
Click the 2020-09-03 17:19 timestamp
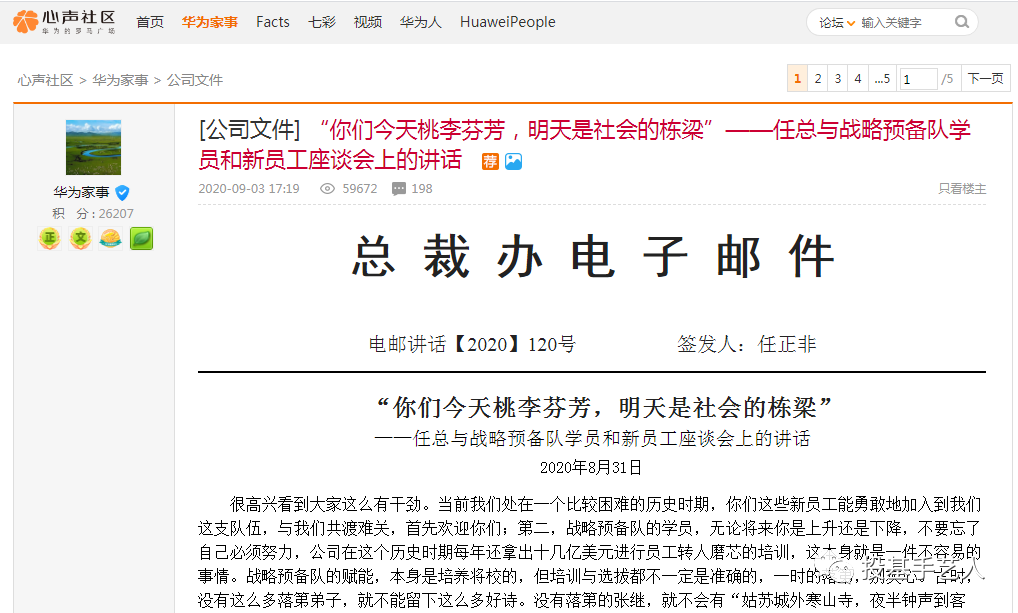[249, 189]
